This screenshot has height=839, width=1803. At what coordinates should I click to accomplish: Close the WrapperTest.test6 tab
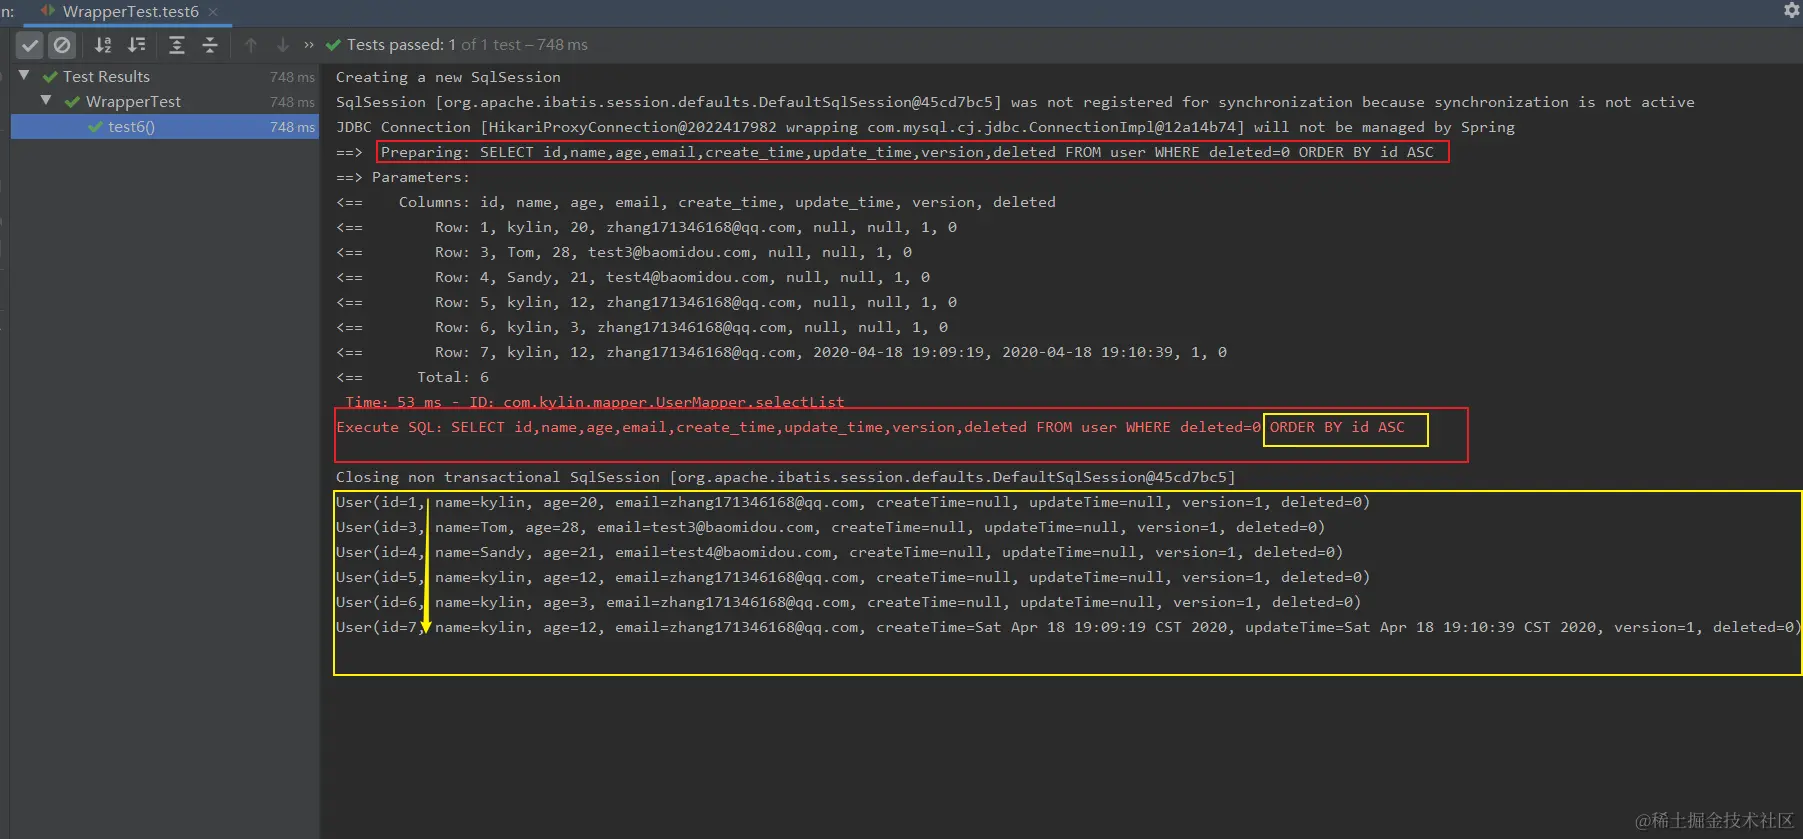point(213,12)
